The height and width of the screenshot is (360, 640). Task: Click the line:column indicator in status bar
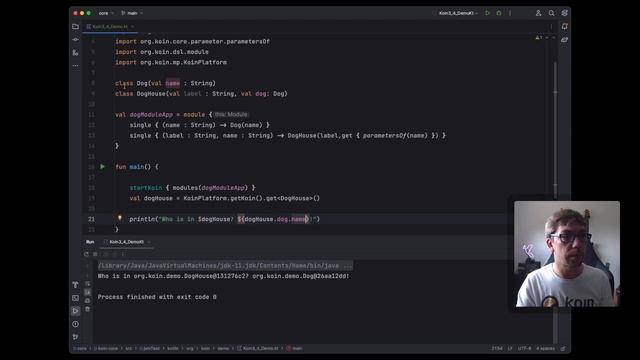point(497,349)
